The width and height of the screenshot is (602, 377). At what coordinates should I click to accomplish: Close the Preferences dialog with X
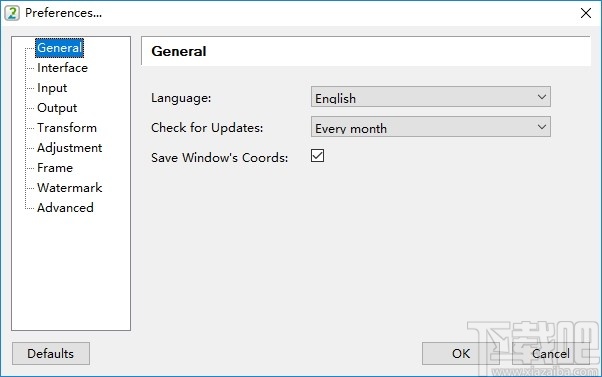[585, 13]
